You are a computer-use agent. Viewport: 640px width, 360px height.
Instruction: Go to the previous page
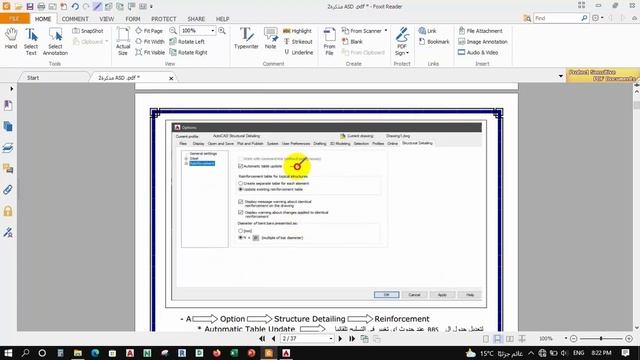tap(273, 339)
